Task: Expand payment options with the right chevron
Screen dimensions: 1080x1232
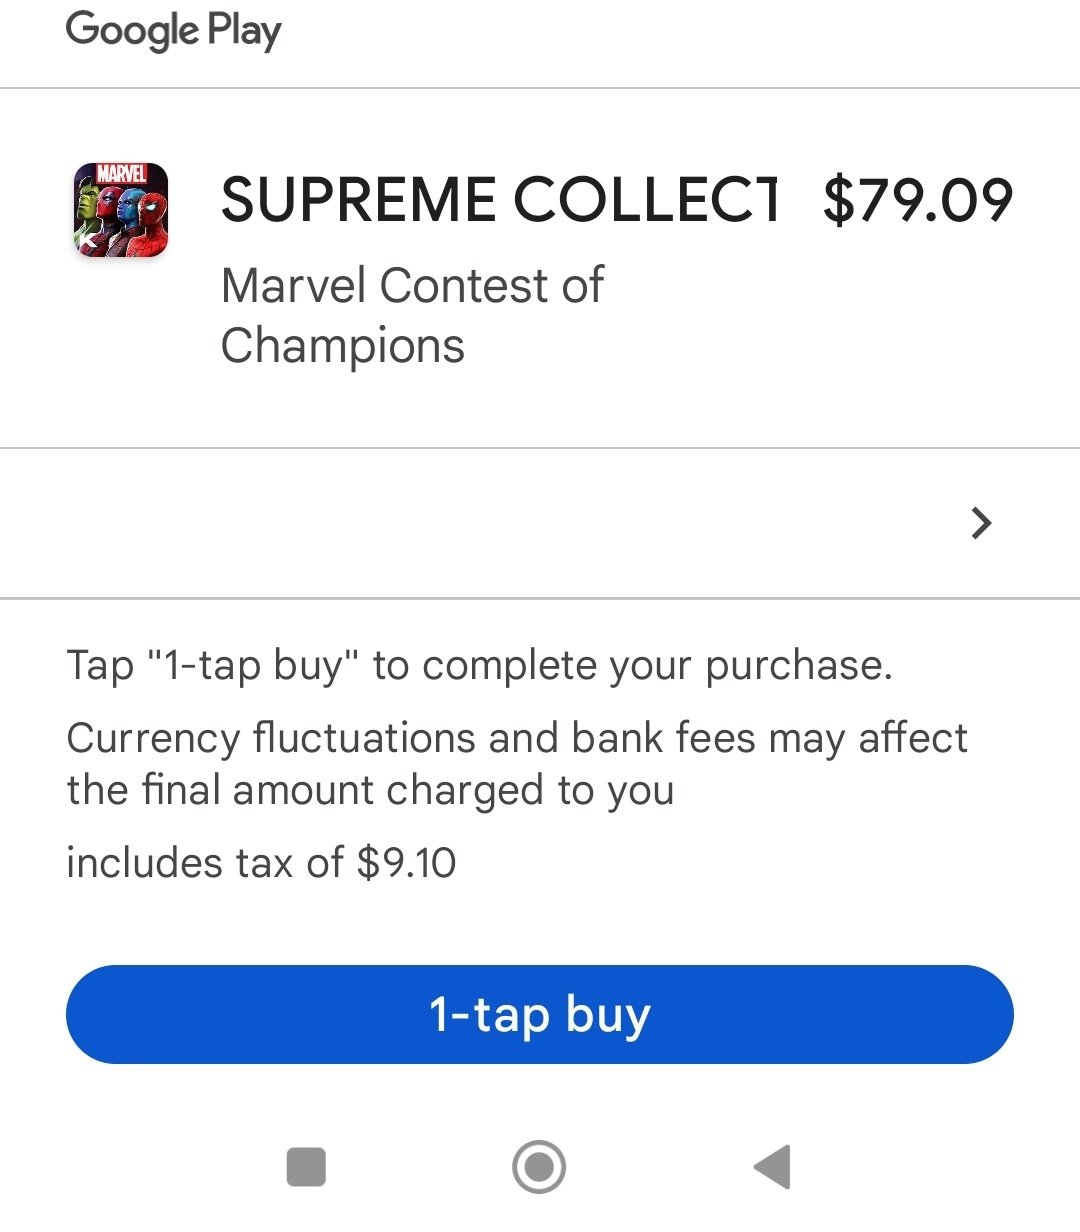Action: [x=982, y=523]
